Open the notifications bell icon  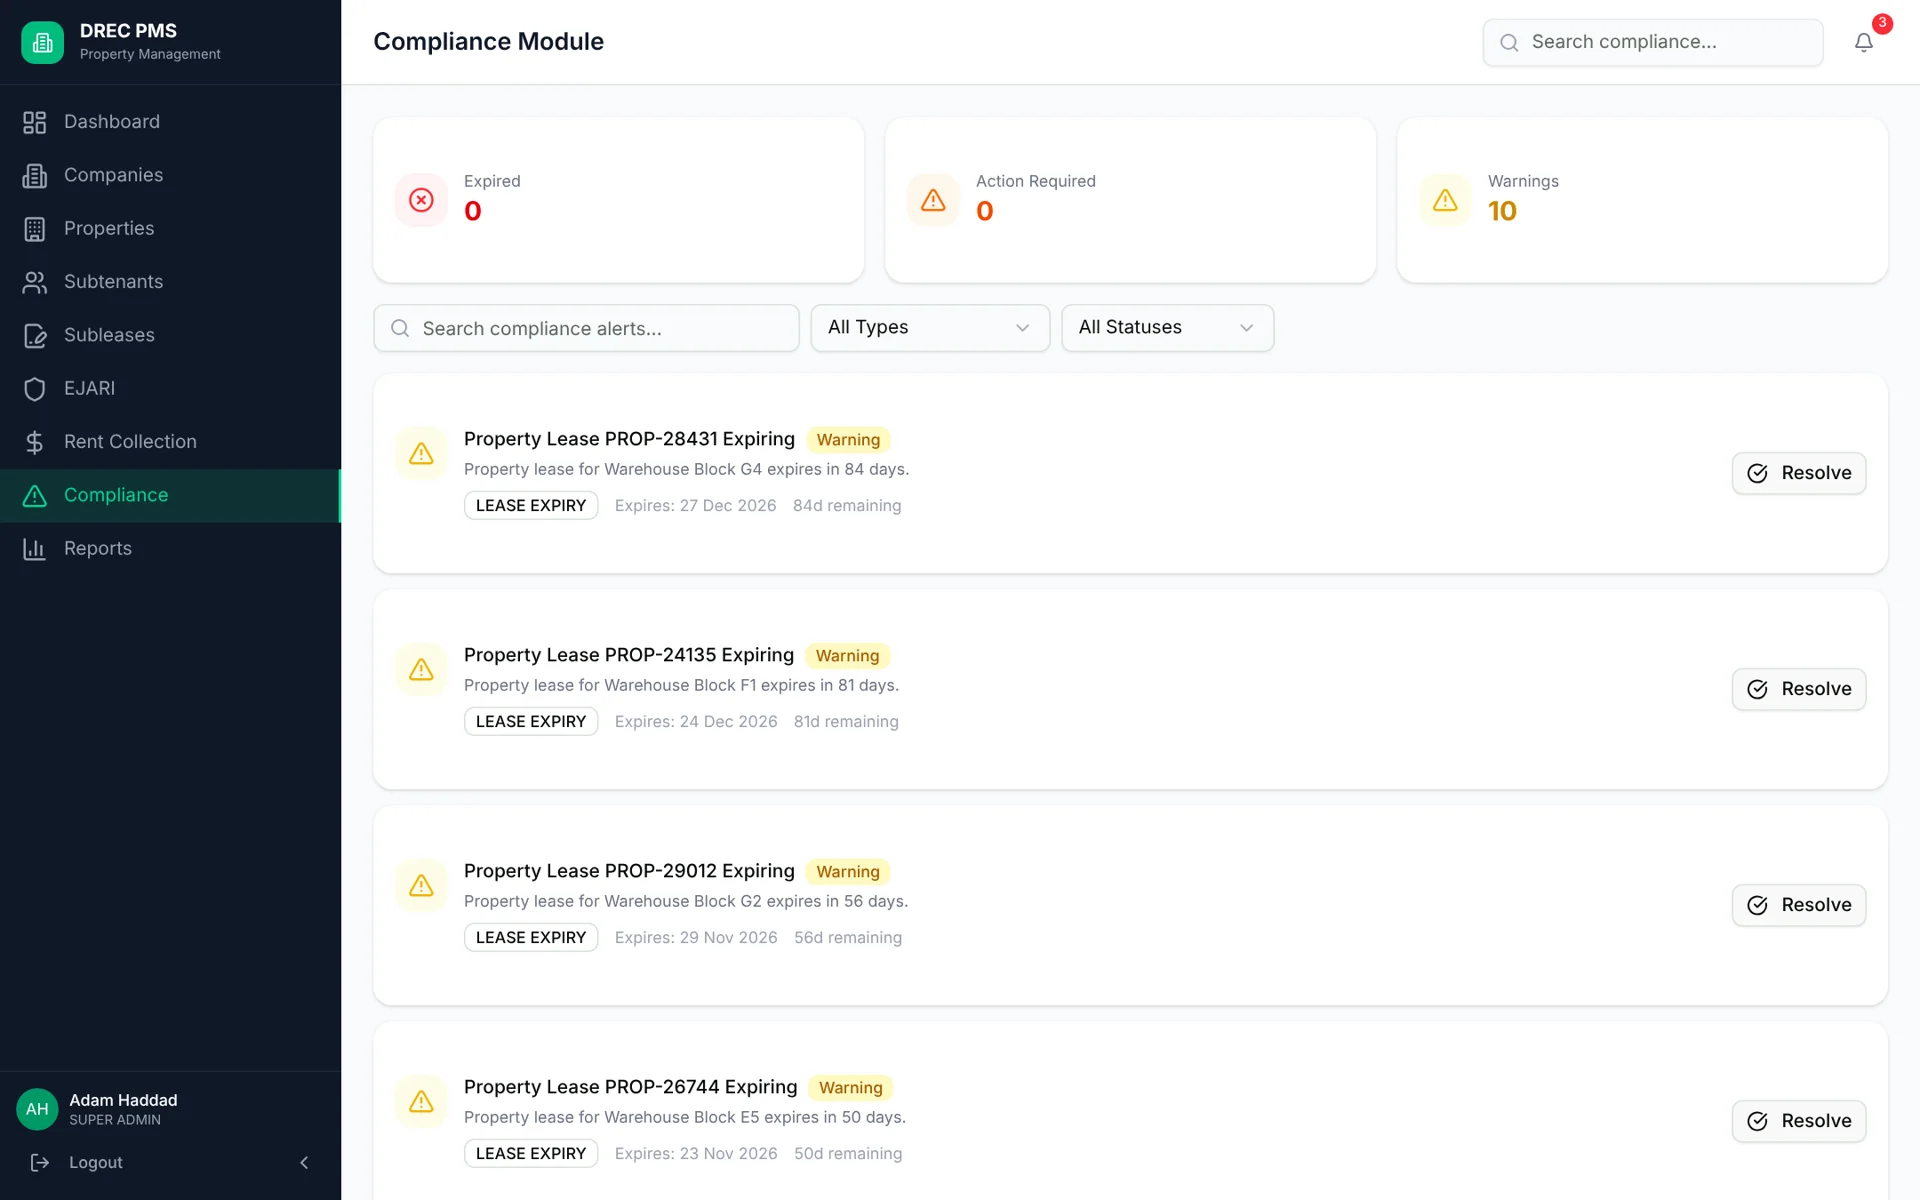pyautogui.click(x=1863, y=42)
